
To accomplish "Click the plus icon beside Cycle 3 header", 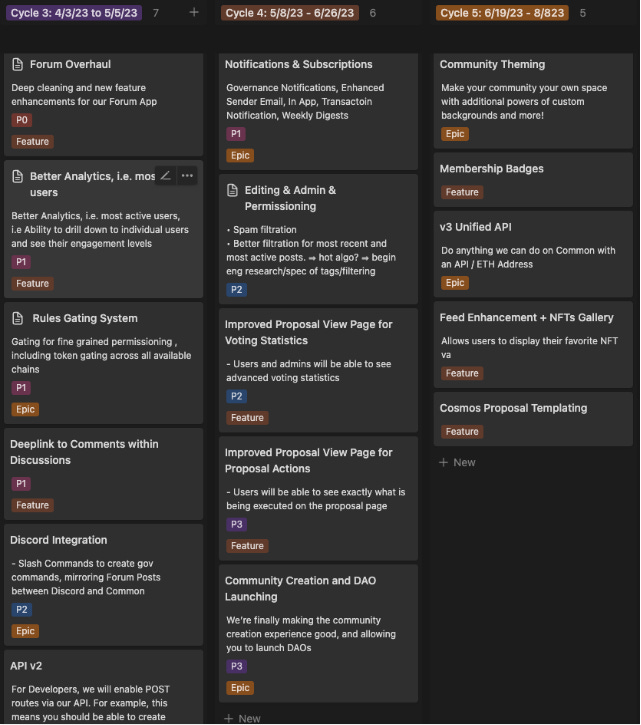I will click(x=194, y=12).
